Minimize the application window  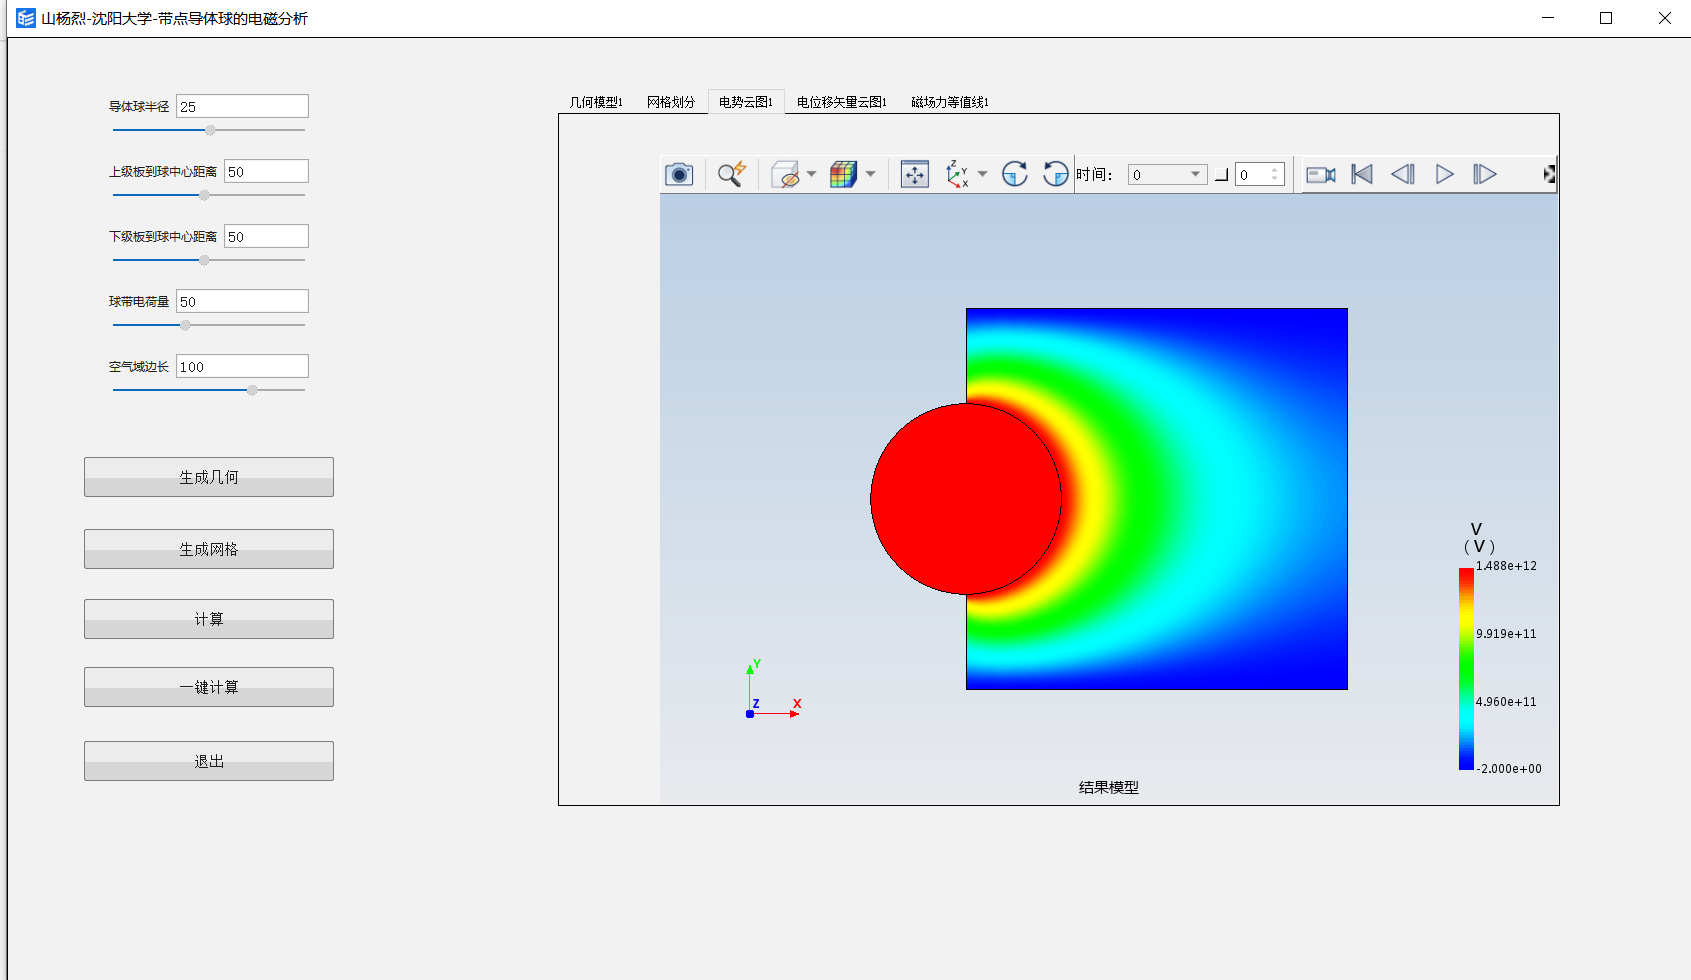point(1548,18)
